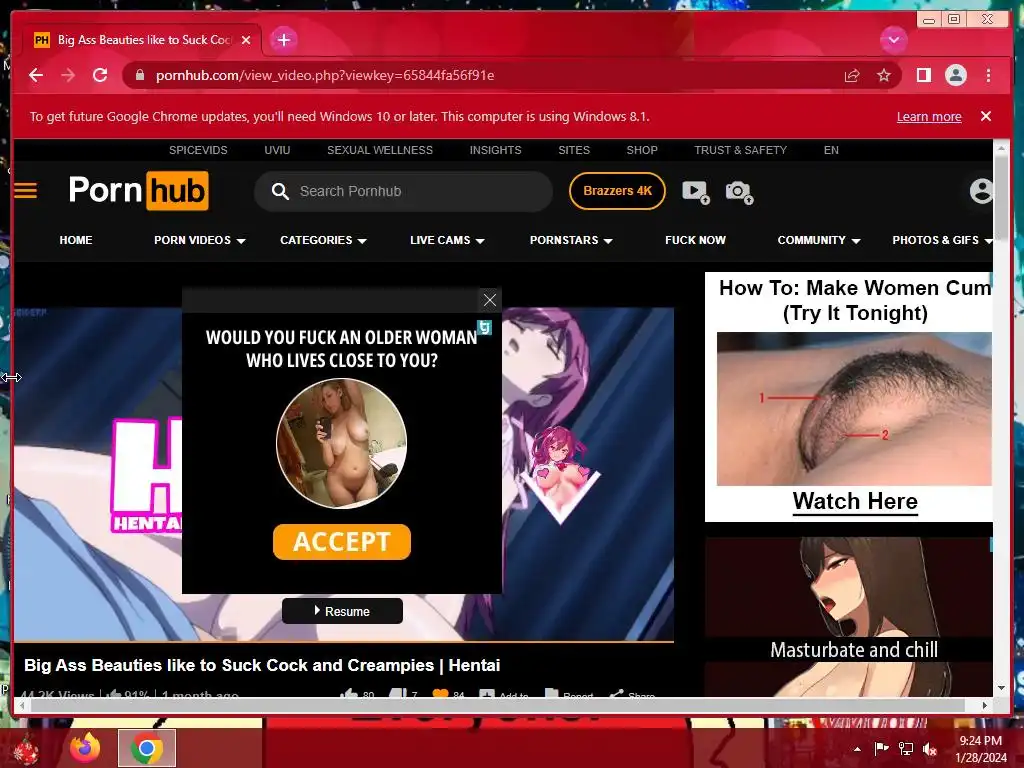Open the site user account icon
This screenshot has height=768, width=1024.
pyautogui.click(x=981, y=191)
